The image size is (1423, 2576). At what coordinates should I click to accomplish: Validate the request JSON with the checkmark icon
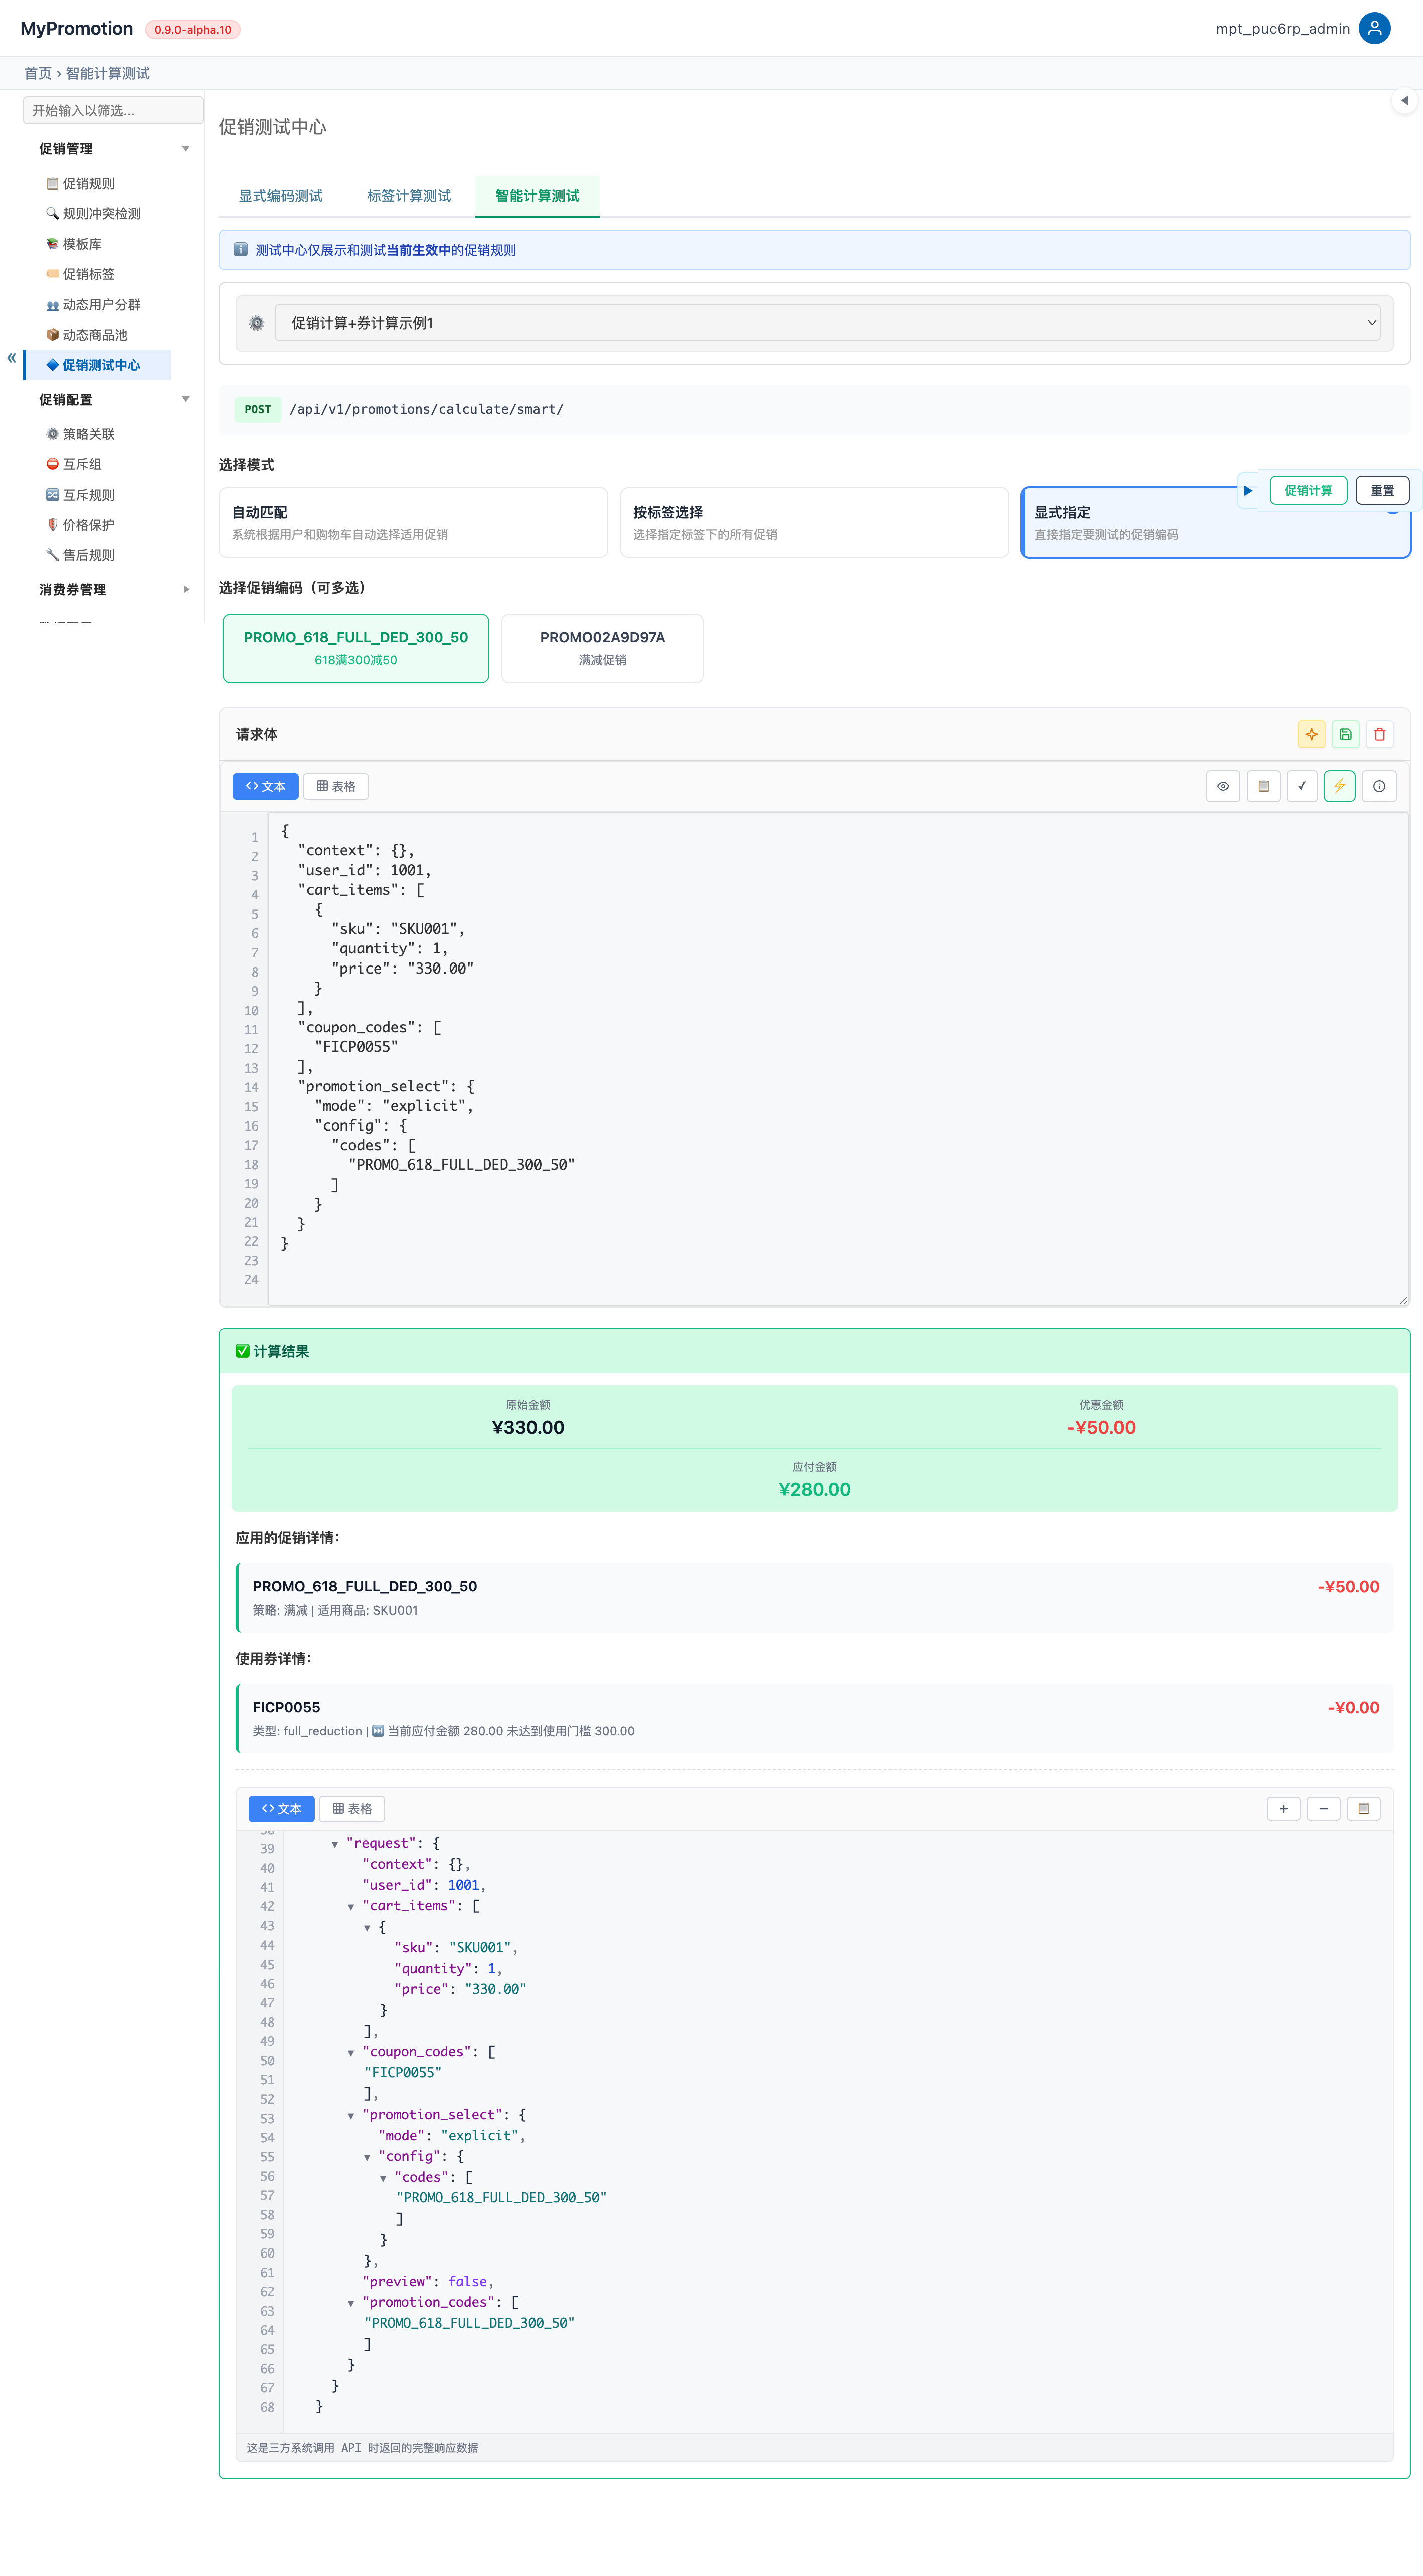(1302, 786)
